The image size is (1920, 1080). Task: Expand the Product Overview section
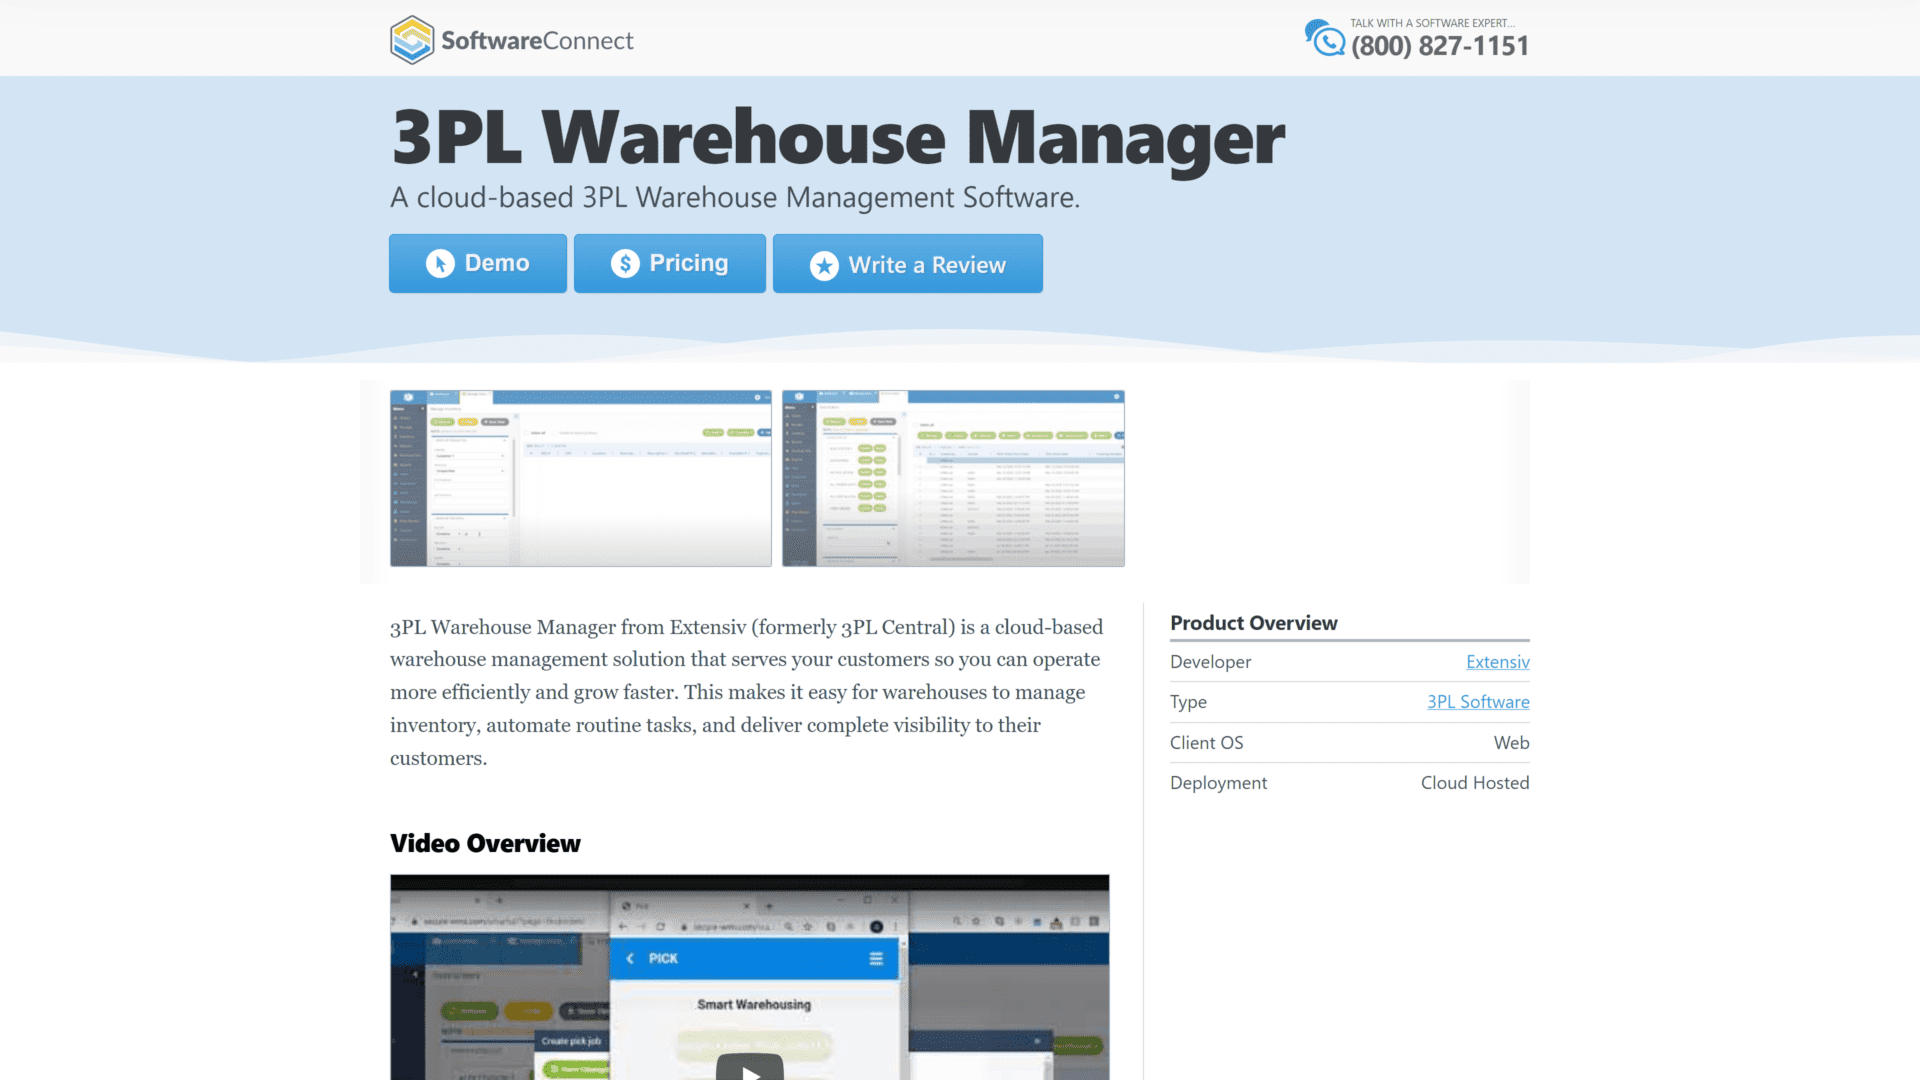pos(1254,622)
